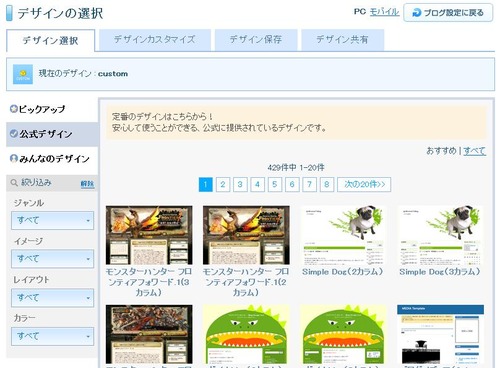Click the star icon beside ピックアップ
Screen dimensions: 500x368
pyautogui.click(x=14, y=109)
